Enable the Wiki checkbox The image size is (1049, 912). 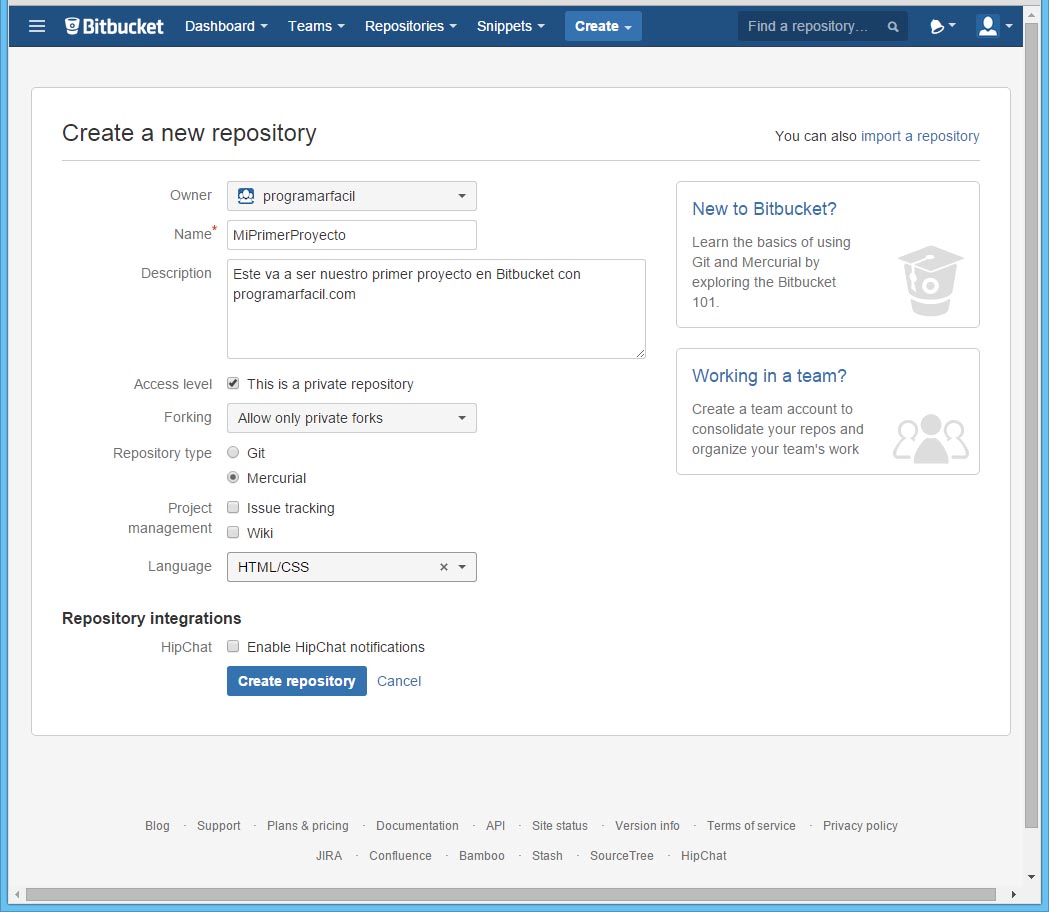[x=233, y=533]
